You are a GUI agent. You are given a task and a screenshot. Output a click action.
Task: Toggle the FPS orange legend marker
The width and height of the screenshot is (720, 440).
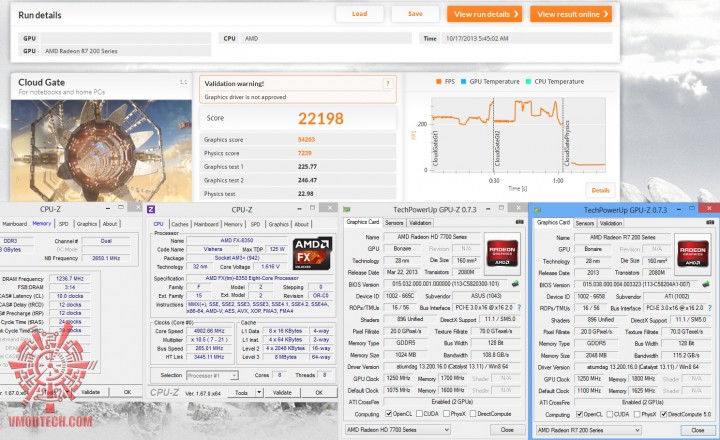pos(439,81)
